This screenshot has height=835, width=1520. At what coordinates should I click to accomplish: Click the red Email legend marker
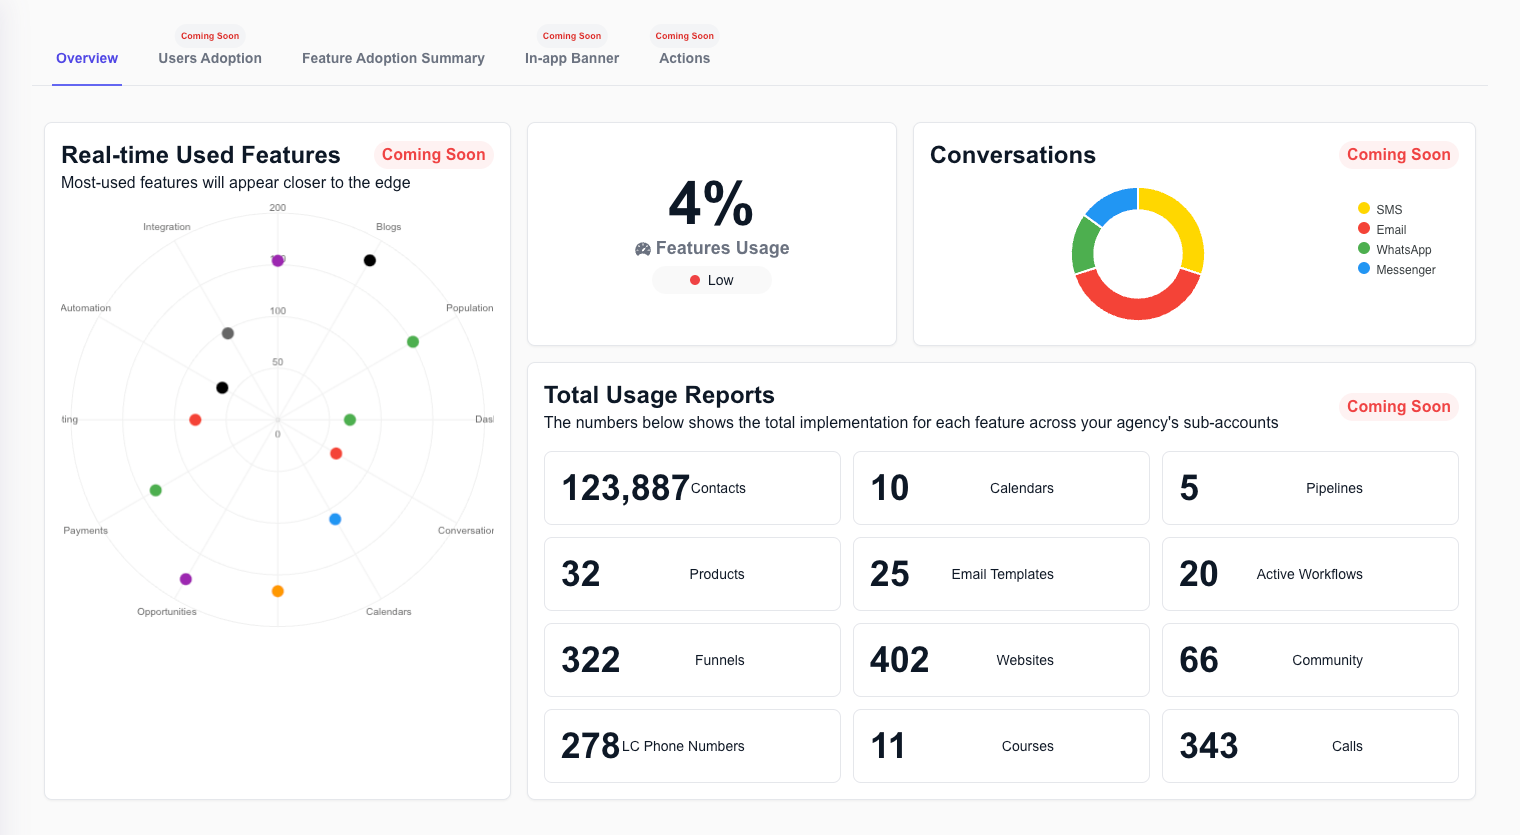tap(1364, 228)
